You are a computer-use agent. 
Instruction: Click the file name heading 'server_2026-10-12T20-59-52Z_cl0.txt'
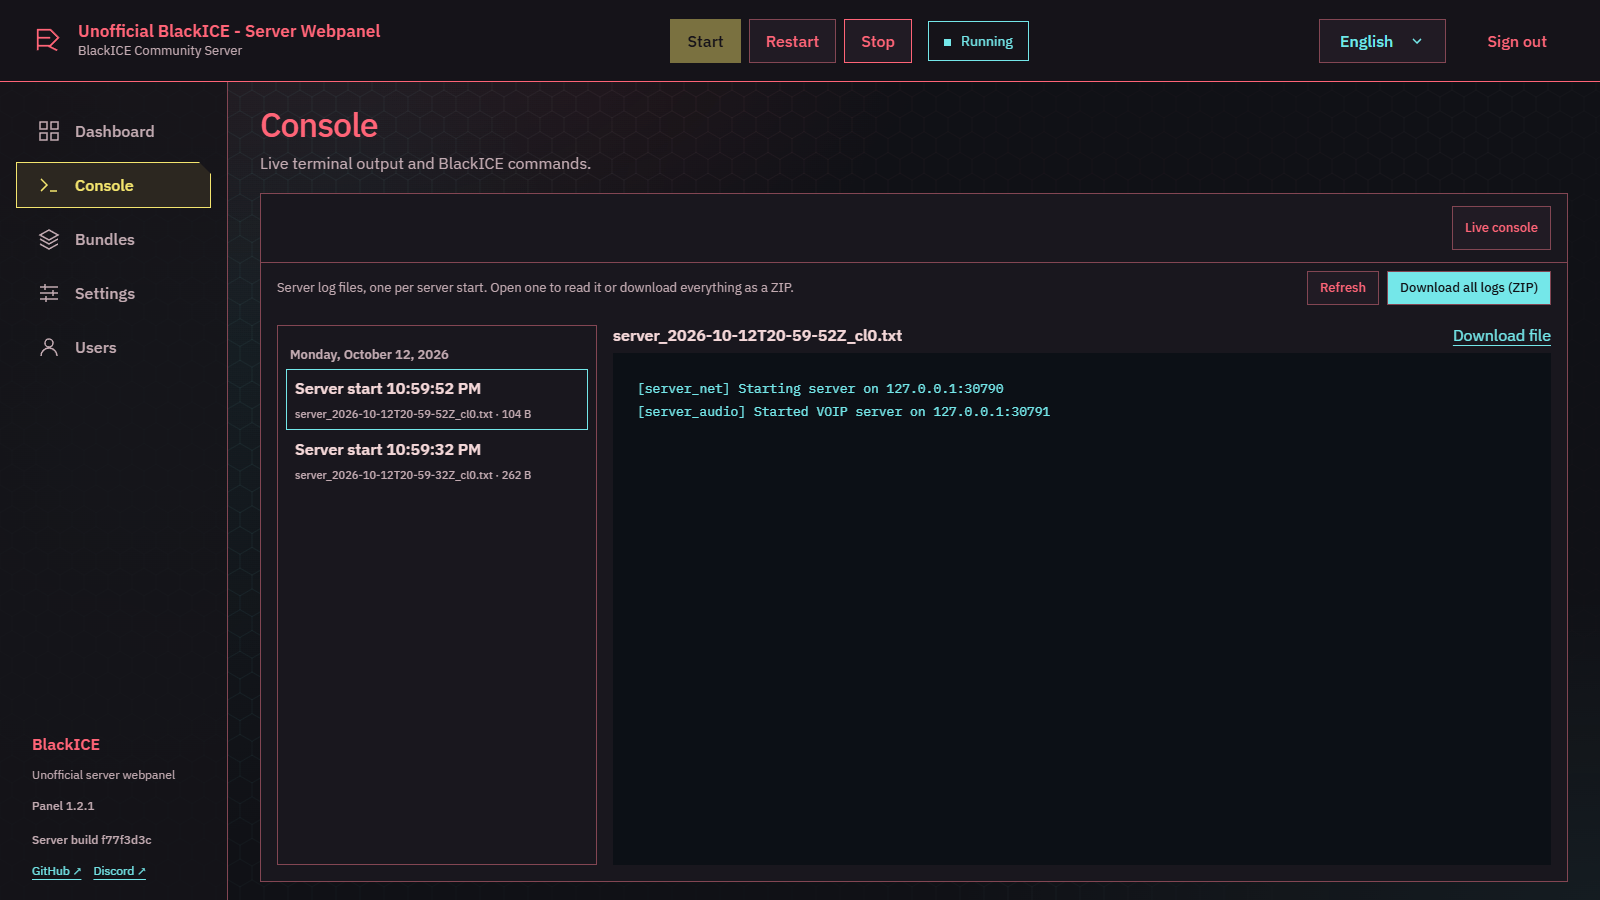(x=757, y=336)
